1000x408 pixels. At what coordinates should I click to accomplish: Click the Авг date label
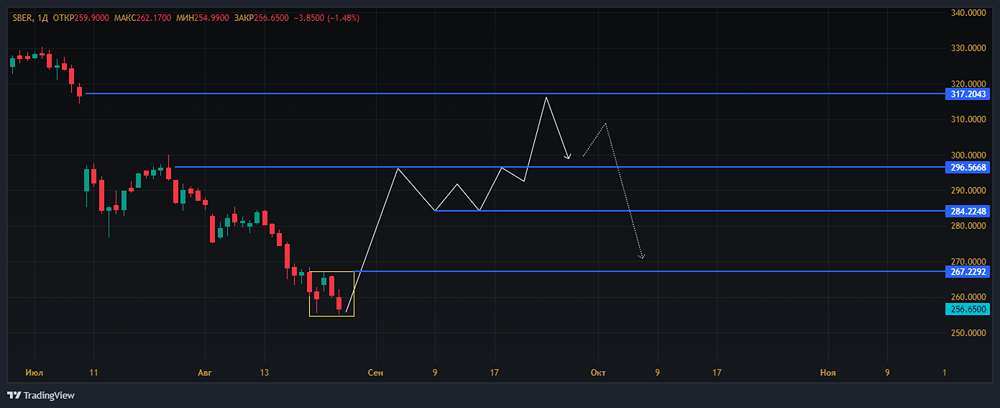(x=205, y=372)
